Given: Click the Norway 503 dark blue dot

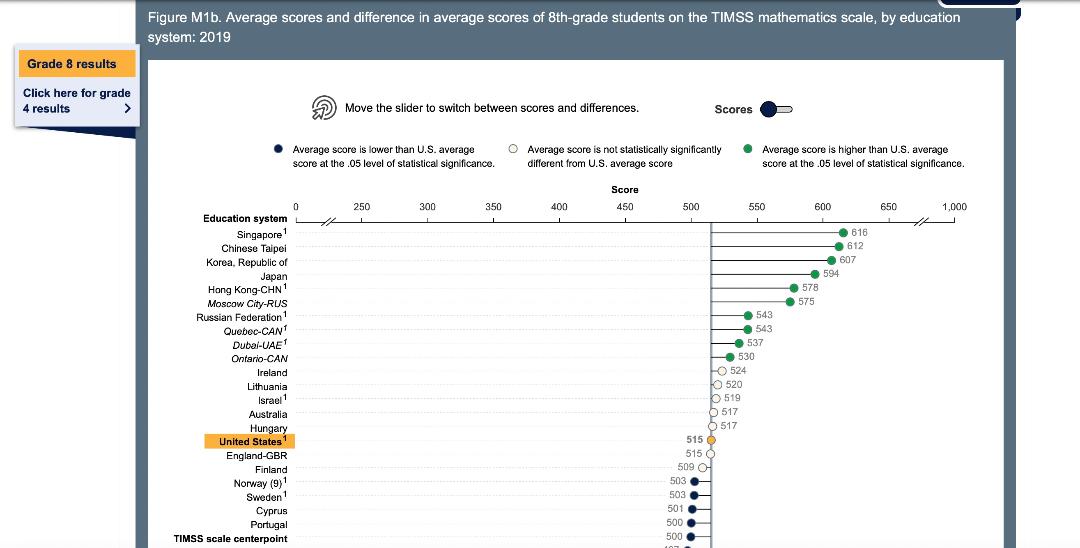Looking at the screenshot, I should [x=694, y=481].
